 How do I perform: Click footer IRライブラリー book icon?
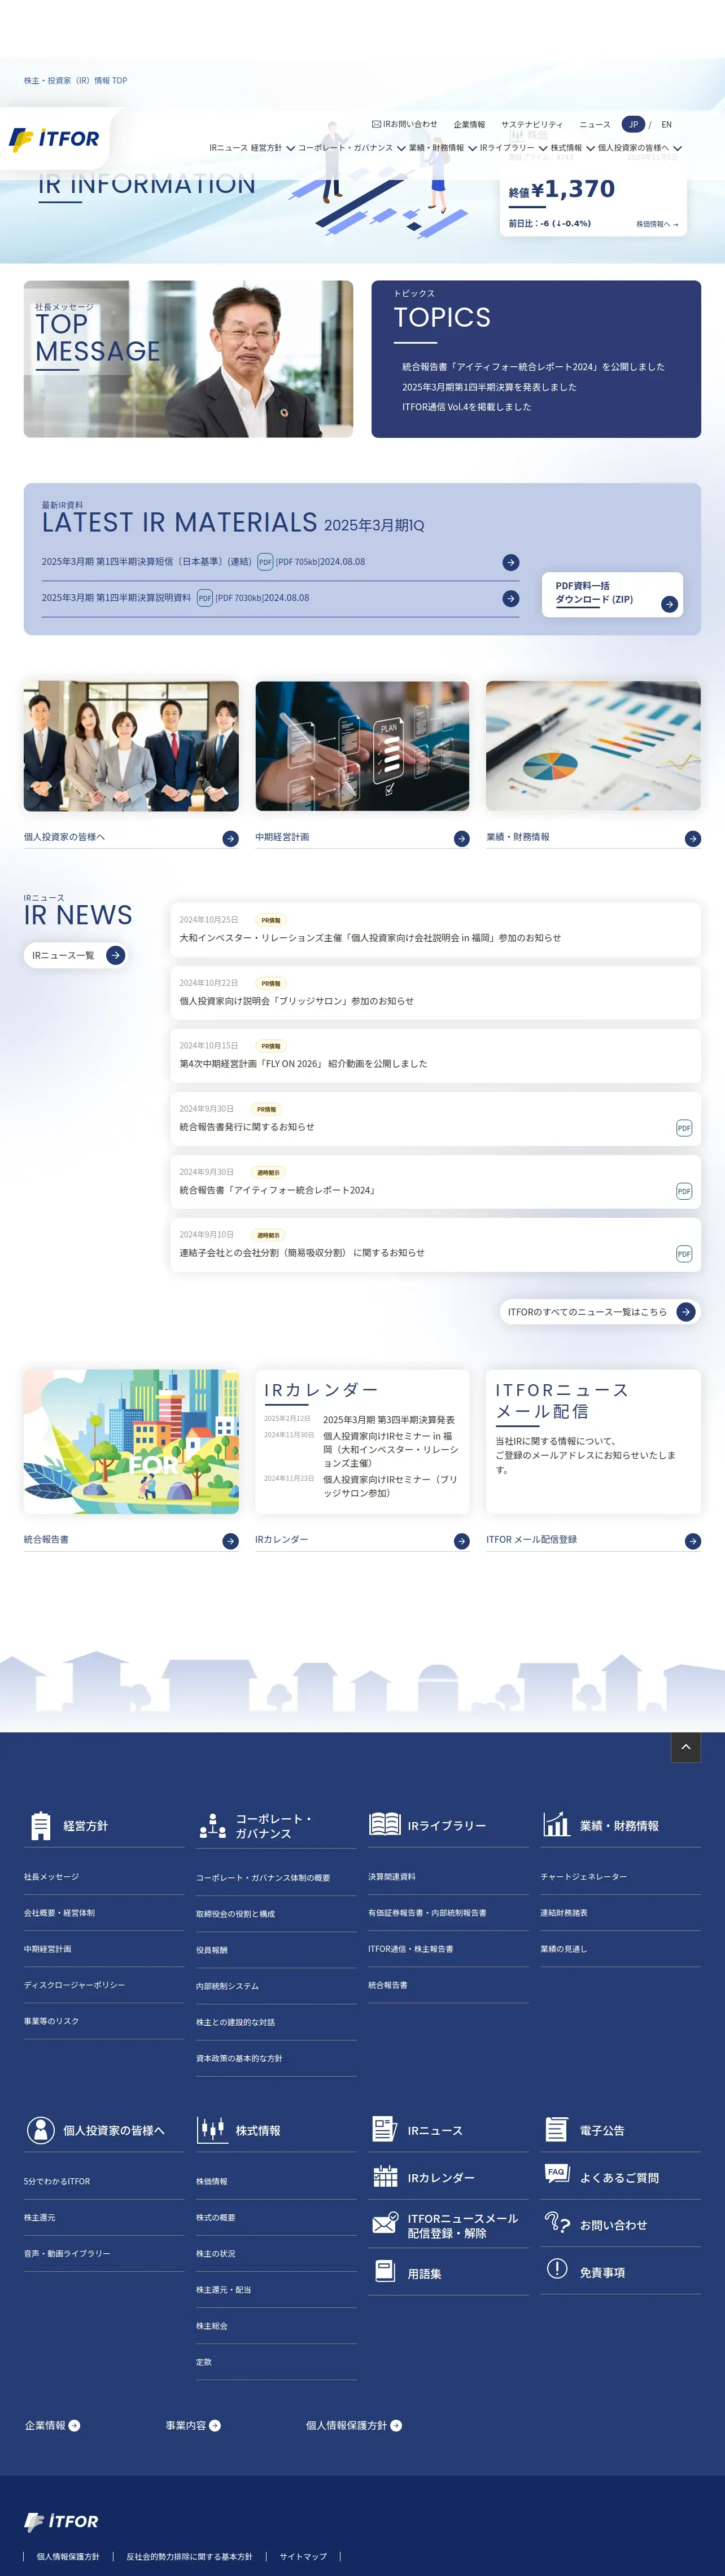pyautogui.click(x=385, y=1824)
